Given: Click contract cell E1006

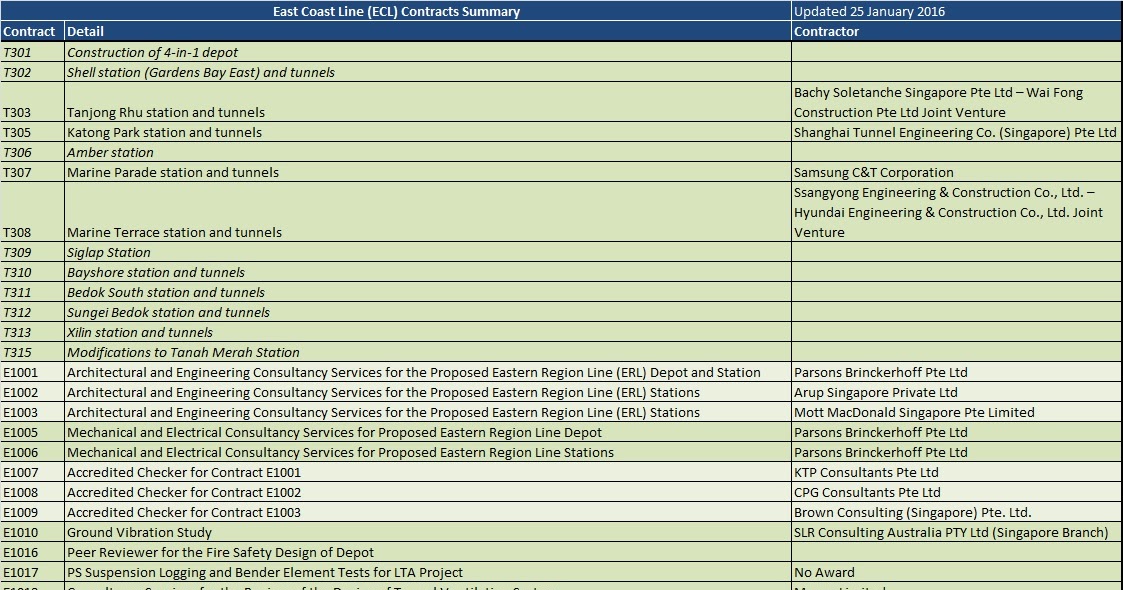Looking at the screenshot, I should pyautogui.click(x=32, y=453).
